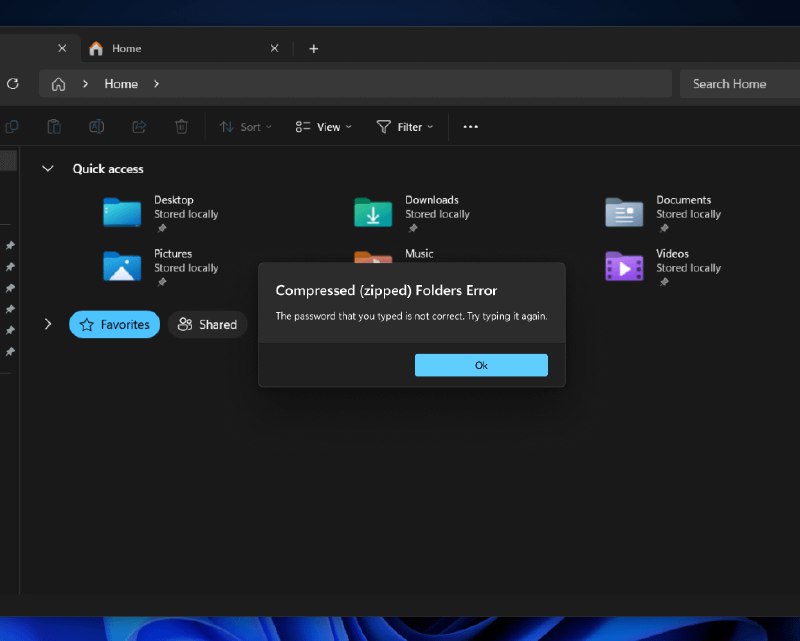This screenshot has height=641, width=800.
Task: Select the Shared filter chip
Action: [207, 325]
